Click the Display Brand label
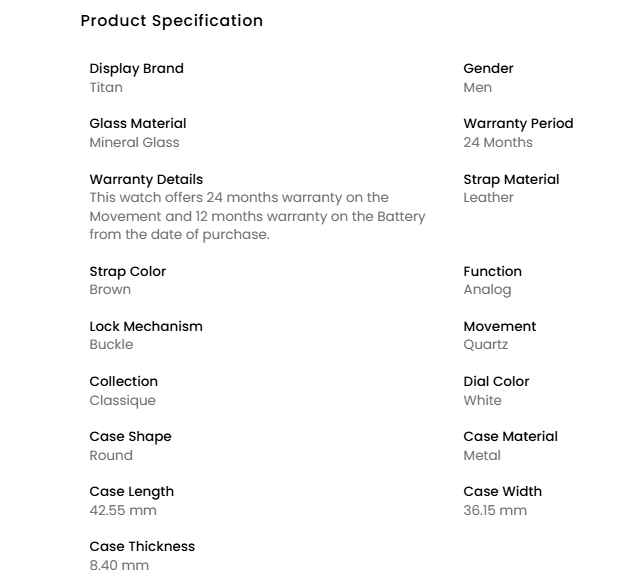Screen dimensions: 636x582 pos(136,69)
